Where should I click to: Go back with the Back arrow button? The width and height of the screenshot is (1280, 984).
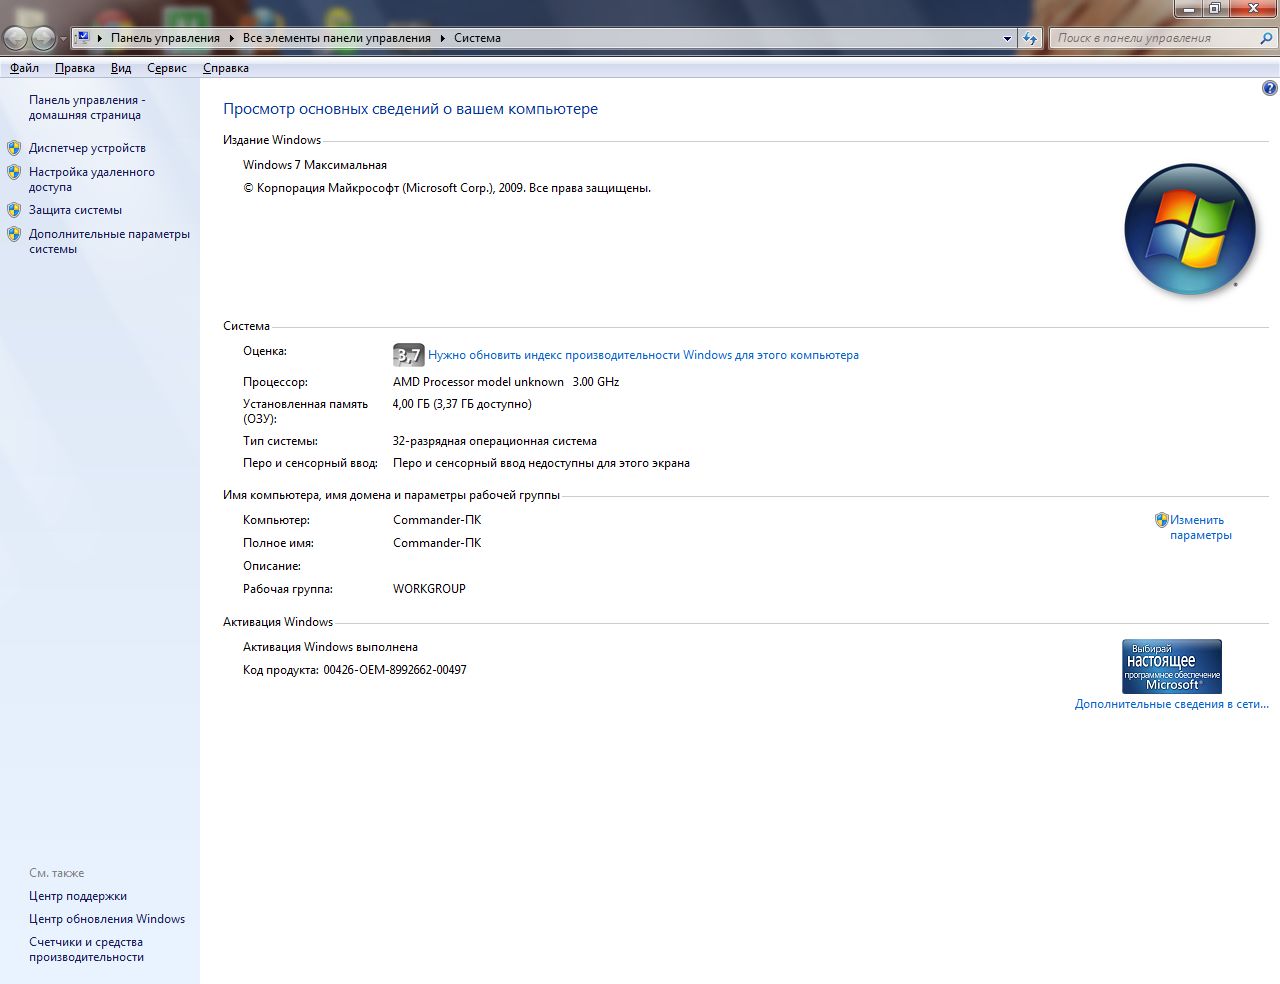pyautogui.click(x=16, y=38)
